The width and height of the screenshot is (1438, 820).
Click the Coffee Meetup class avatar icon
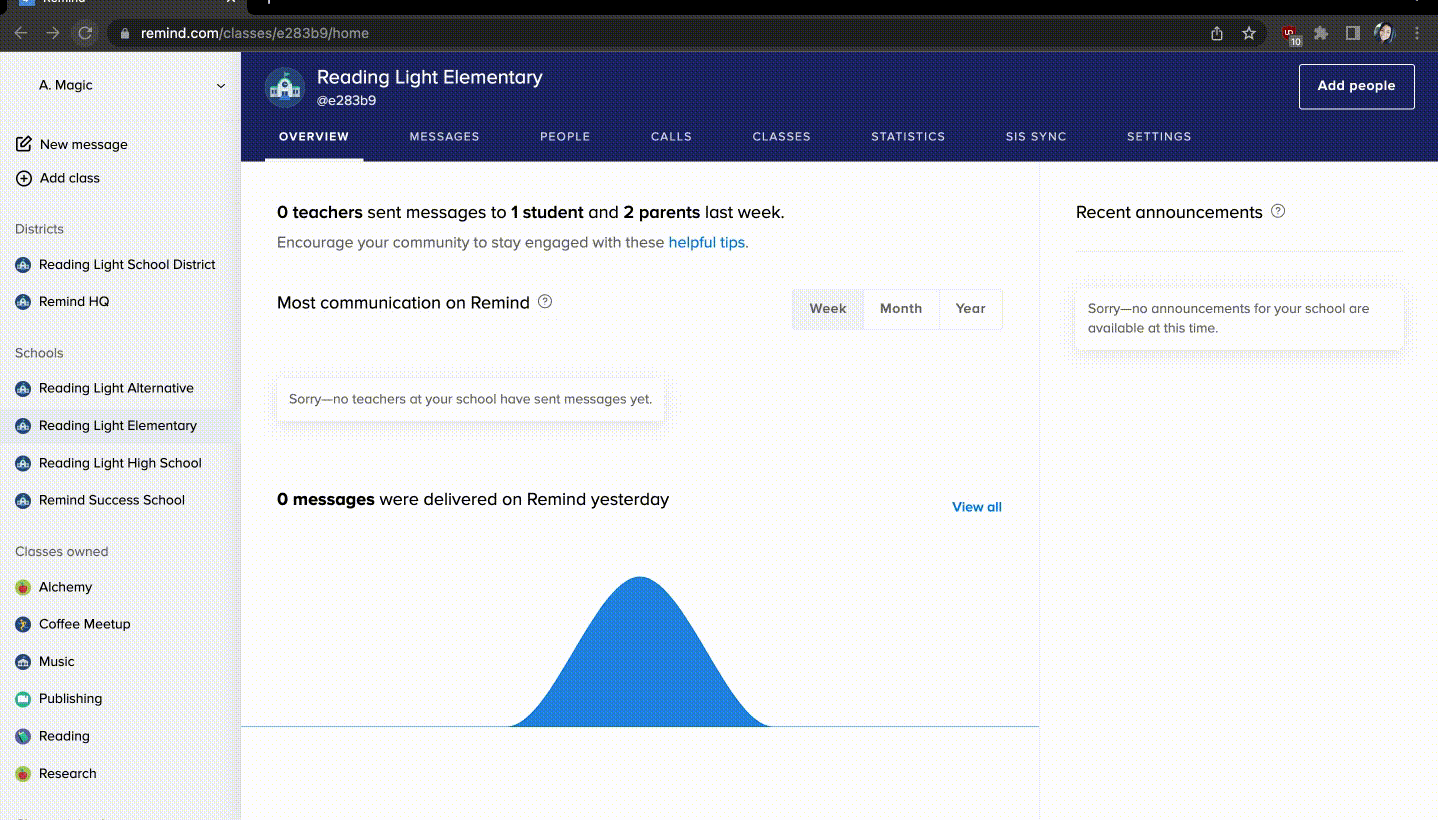23,624
